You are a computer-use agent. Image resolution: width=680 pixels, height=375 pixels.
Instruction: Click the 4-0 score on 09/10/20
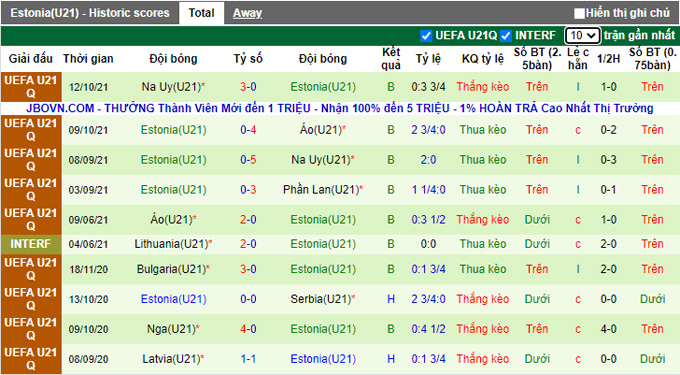248,329
